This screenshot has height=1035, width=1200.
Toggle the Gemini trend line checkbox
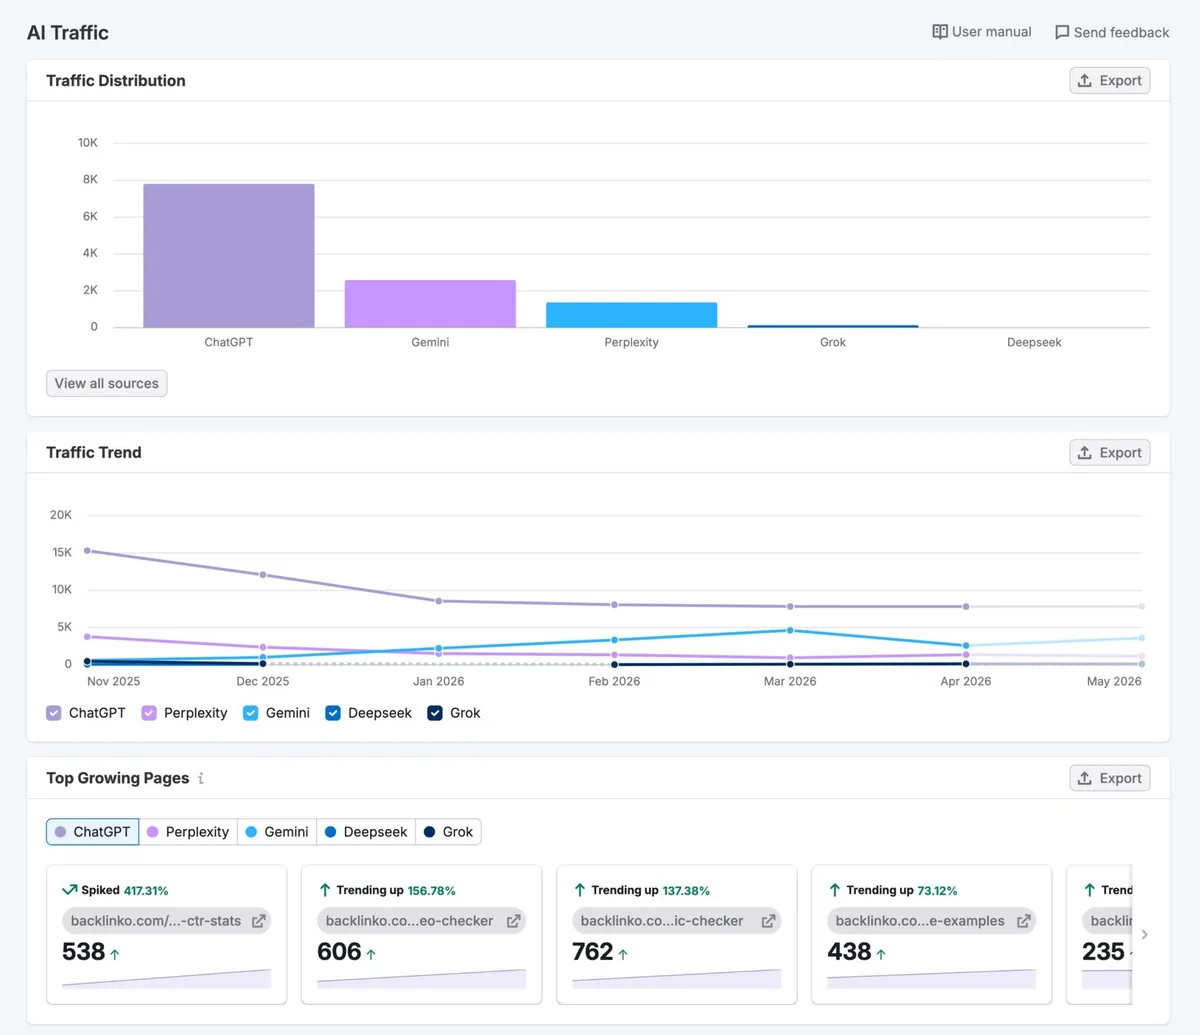pos(251,713)
